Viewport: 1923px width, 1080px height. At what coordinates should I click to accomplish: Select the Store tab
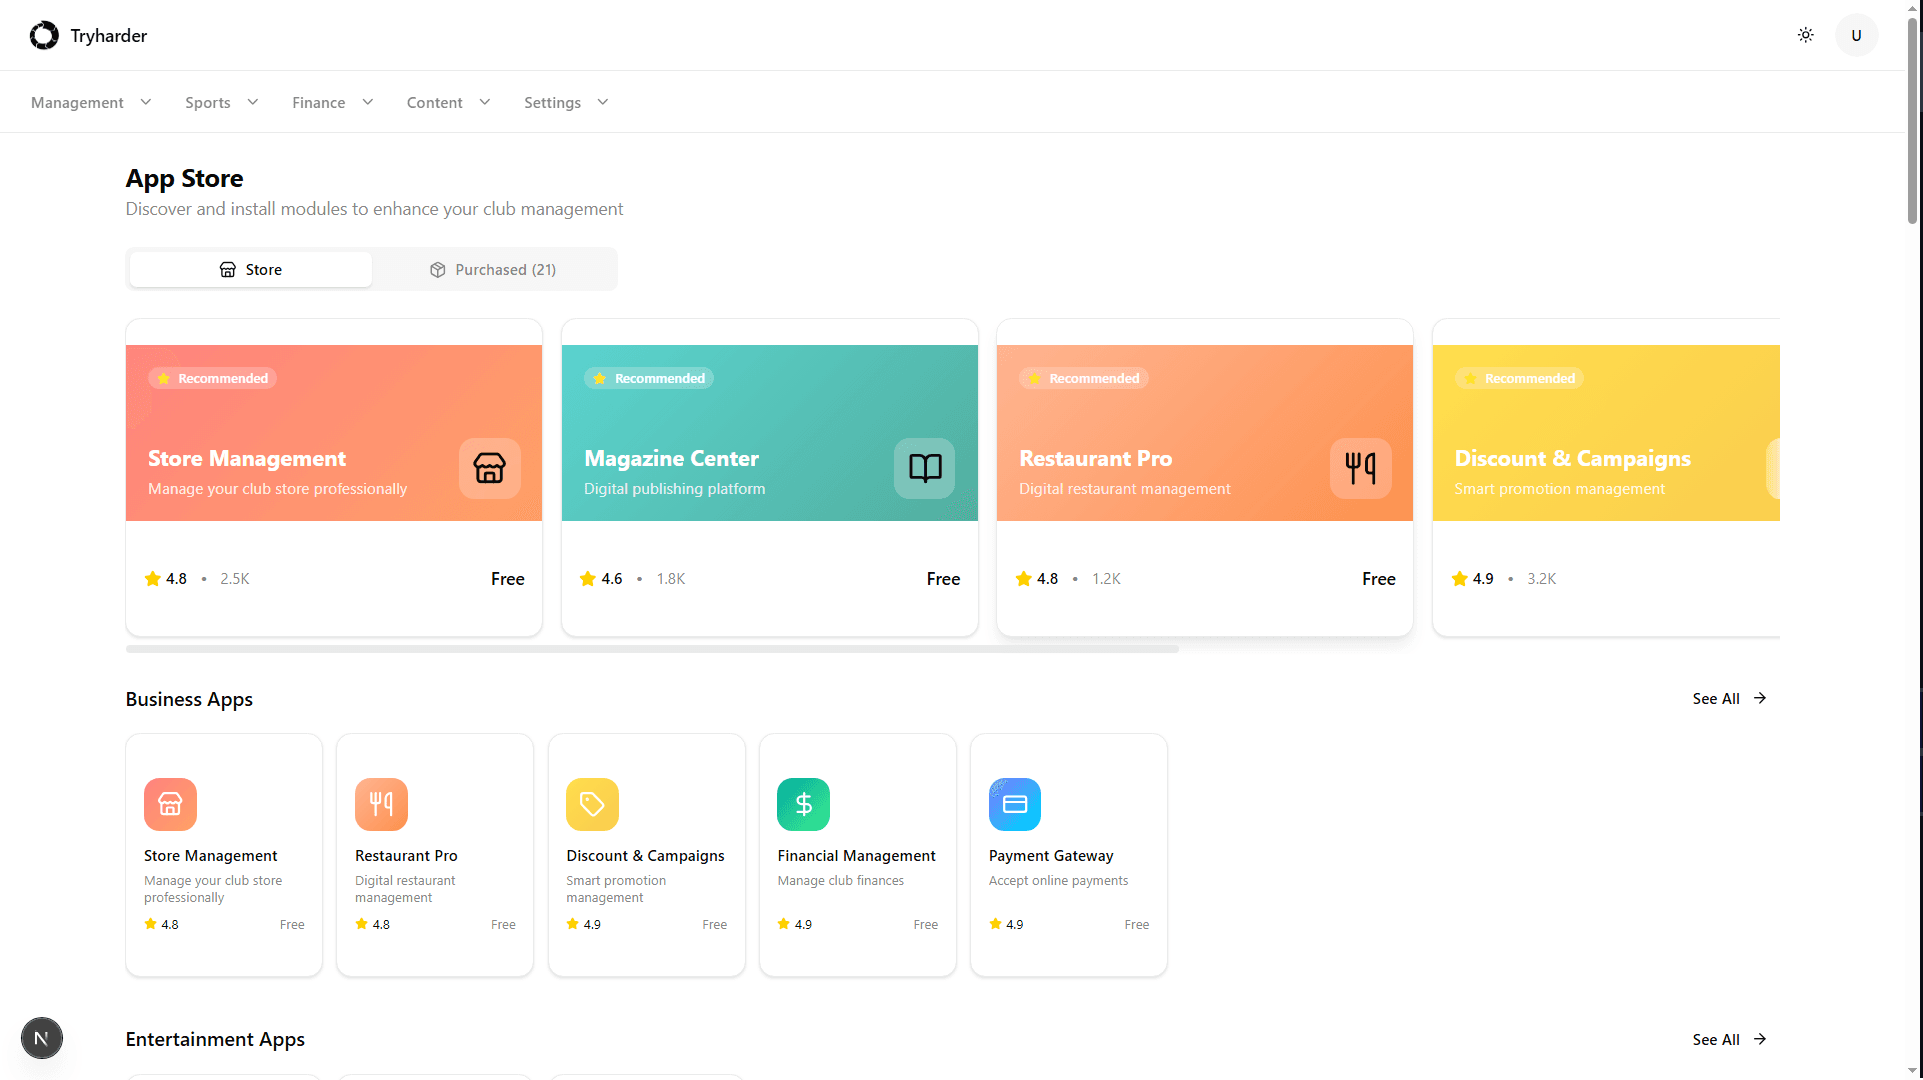(249, 269)
